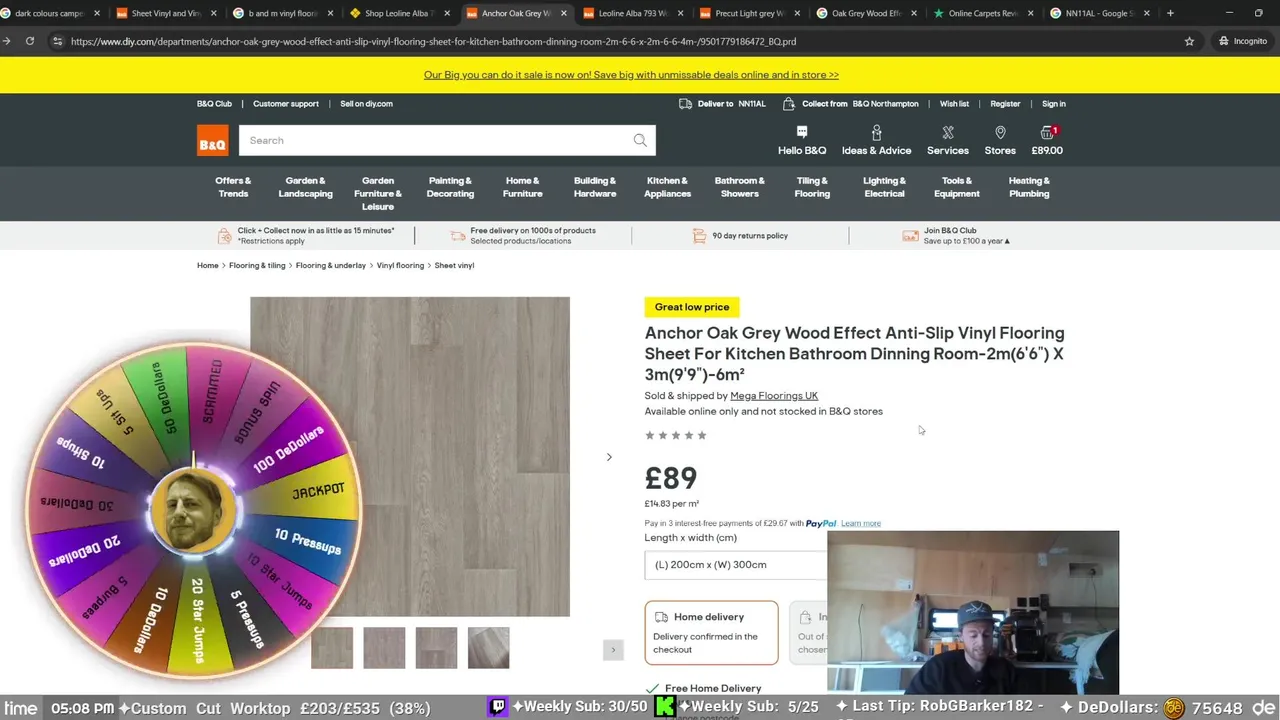
Task: Click the main vinyl flooring image
Action: pos(410,456)
